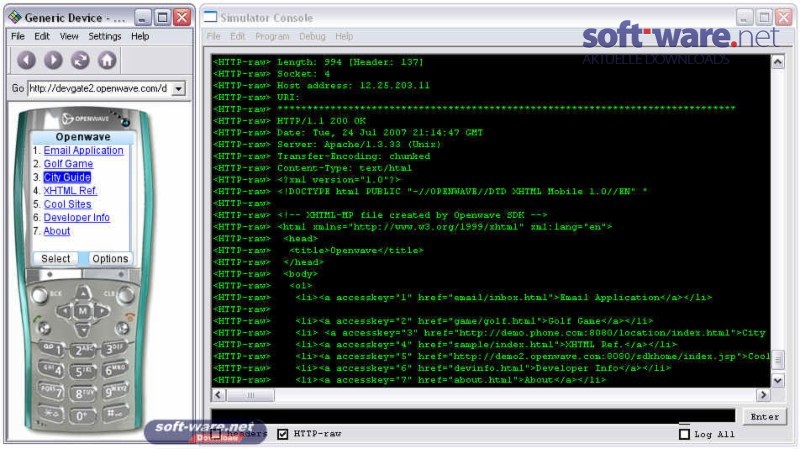This screenshot has width=800, height=449.
Task: Open Program menu in Simulator Console
Action: 272,36
